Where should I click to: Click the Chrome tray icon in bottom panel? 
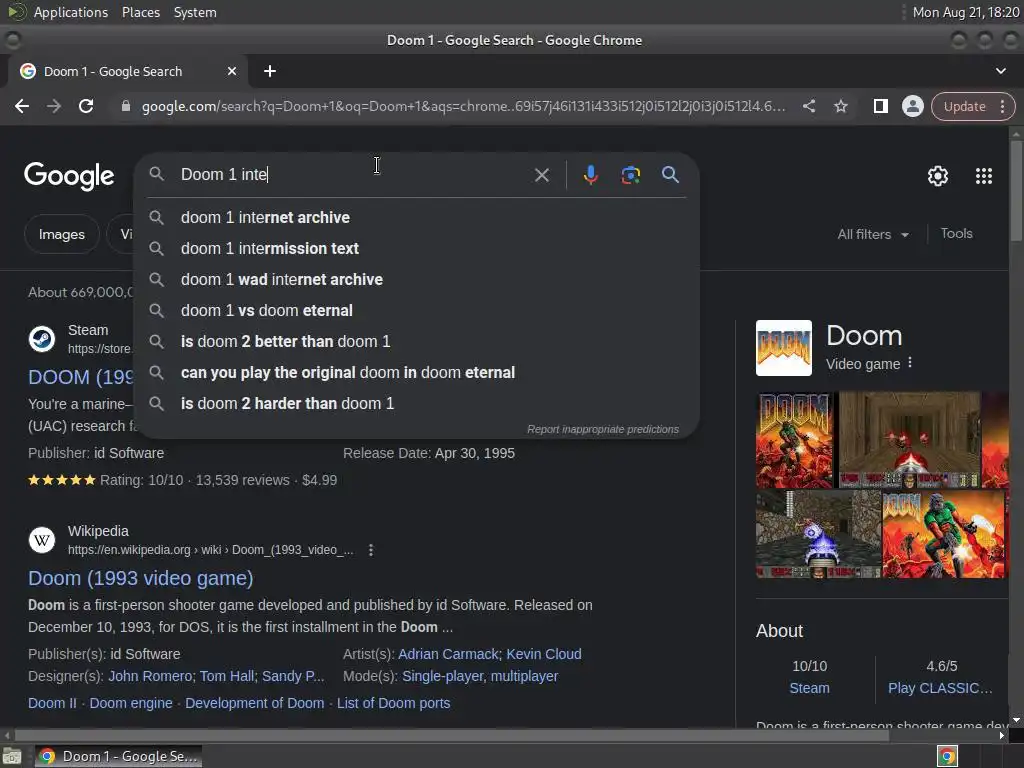pos(947,756)
